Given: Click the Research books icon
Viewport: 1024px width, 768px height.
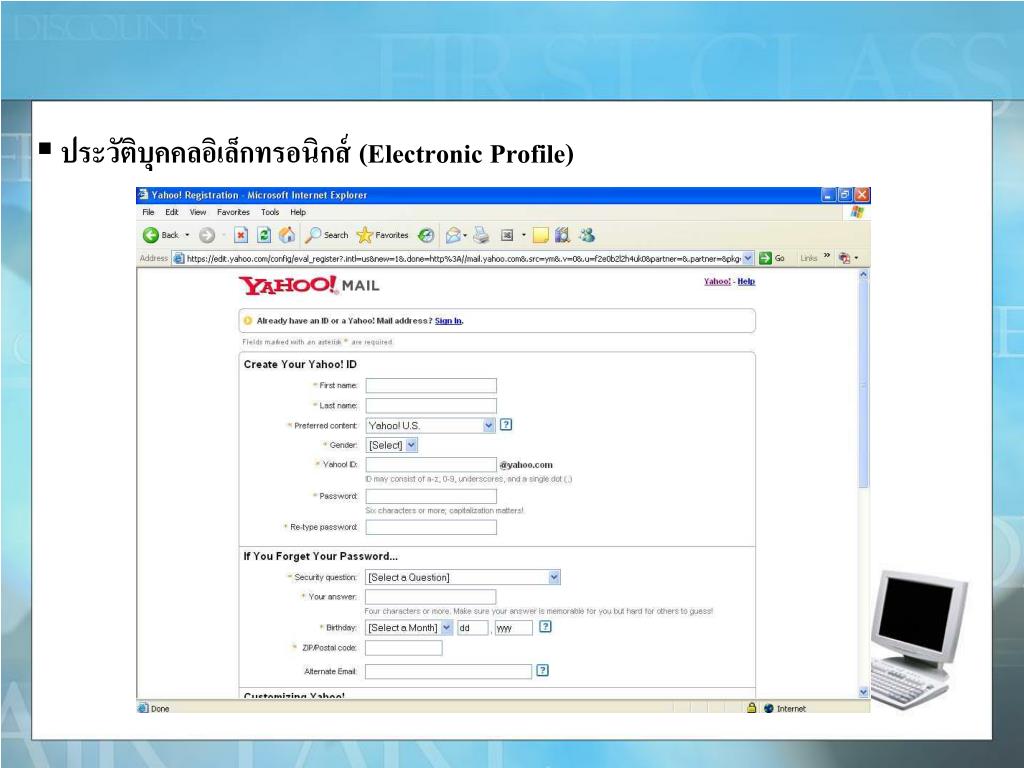Looking at the screenshot, I should coord(562,235).
